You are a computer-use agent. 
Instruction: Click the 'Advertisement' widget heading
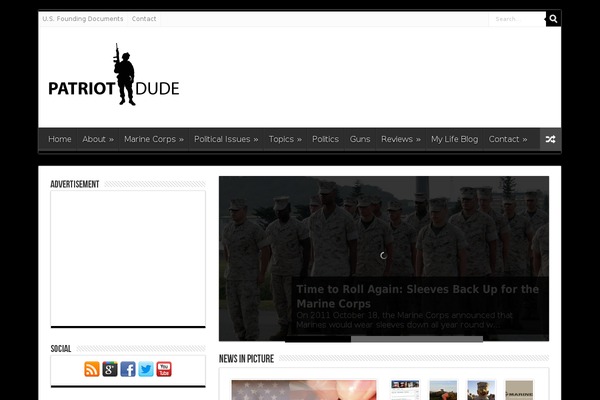(75, 184)
